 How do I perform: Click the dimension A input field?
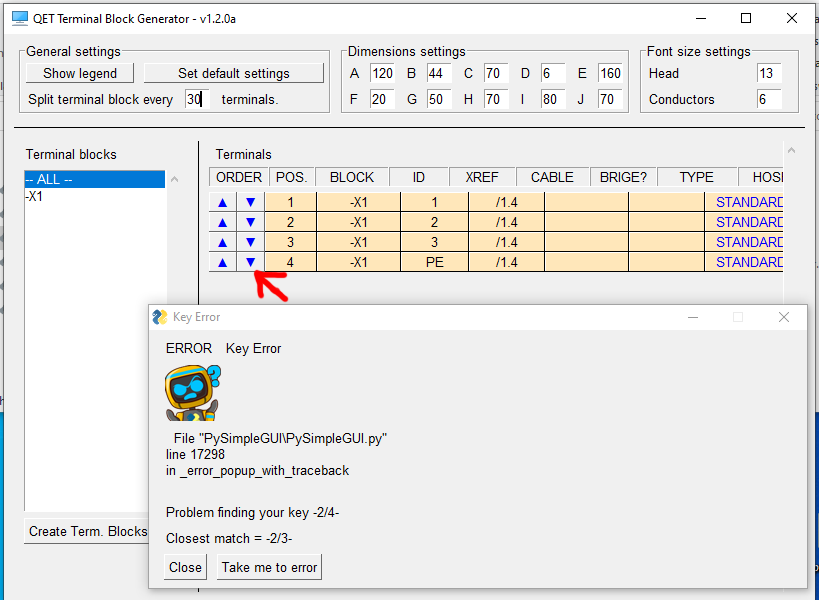click(381, 73)
